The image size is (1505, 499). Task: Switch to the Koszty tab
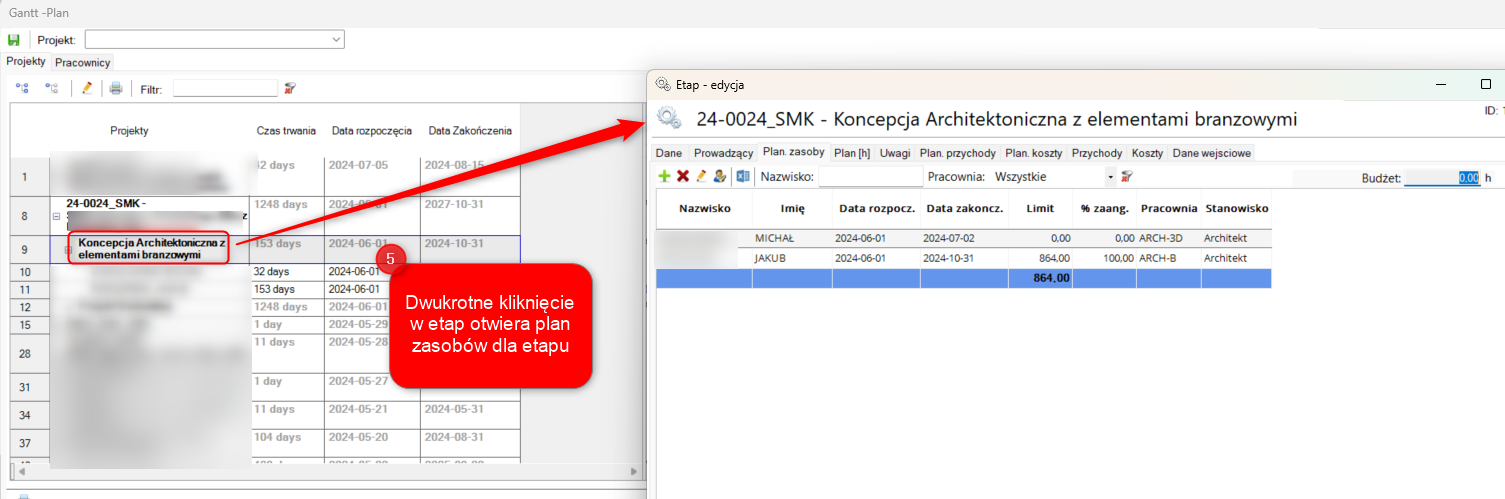1148,153
